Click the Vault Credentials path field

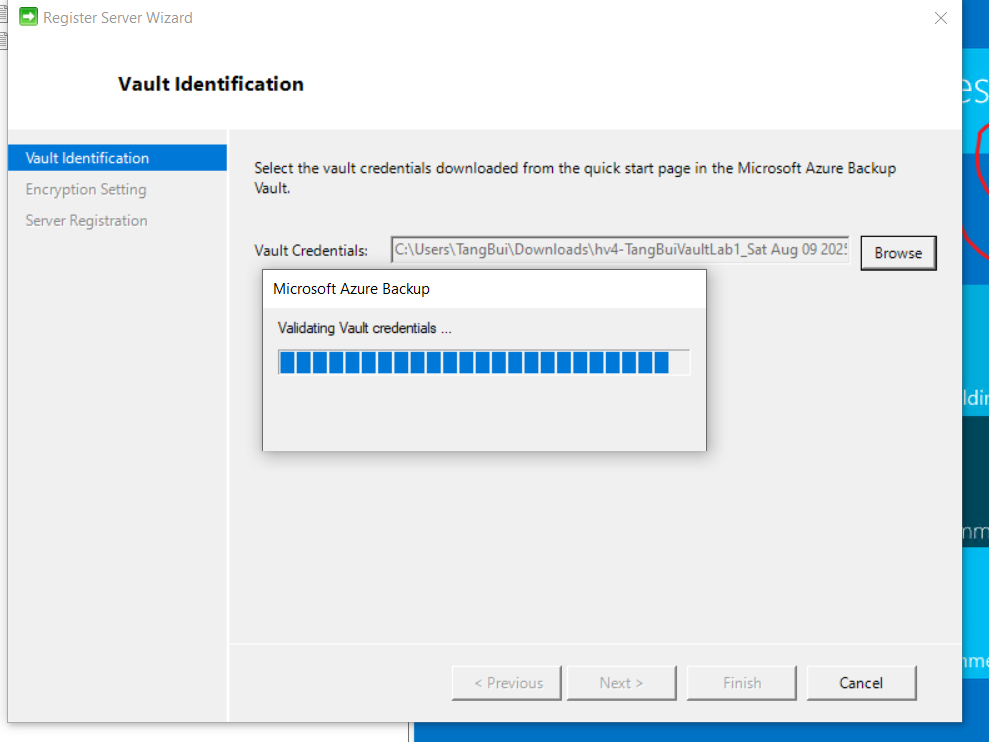620,250
